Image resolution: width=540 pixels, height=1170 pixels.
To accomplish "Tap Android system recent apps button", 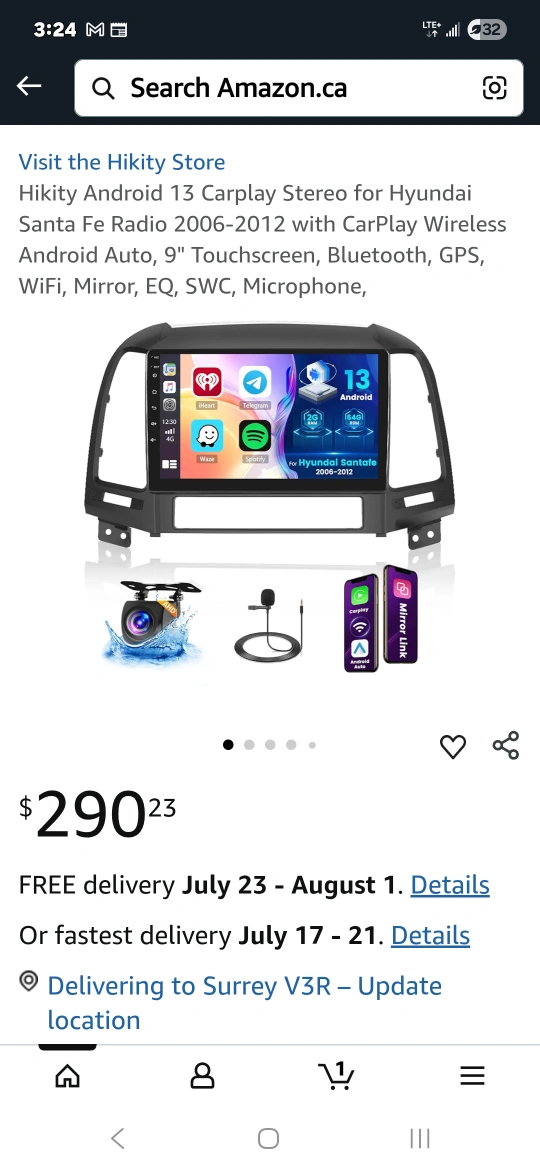I will 420,1138.
